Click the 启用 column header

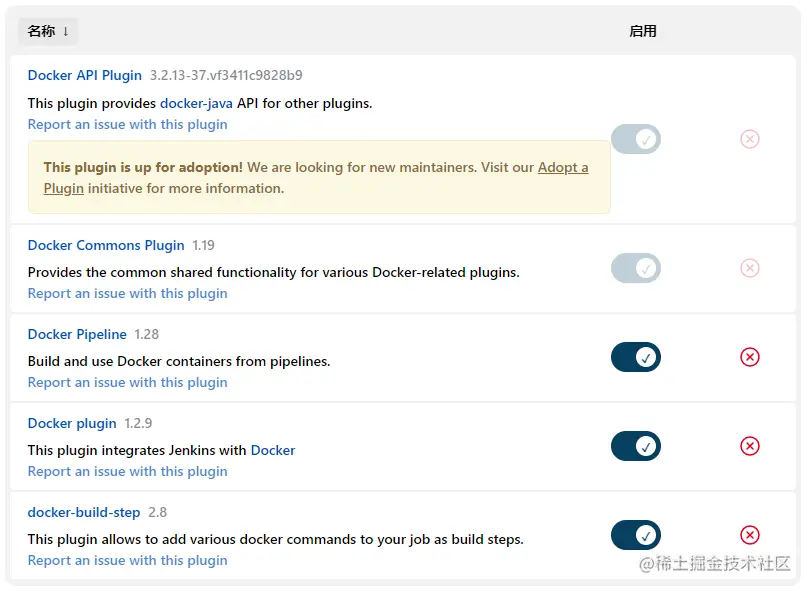coord(643,31)
